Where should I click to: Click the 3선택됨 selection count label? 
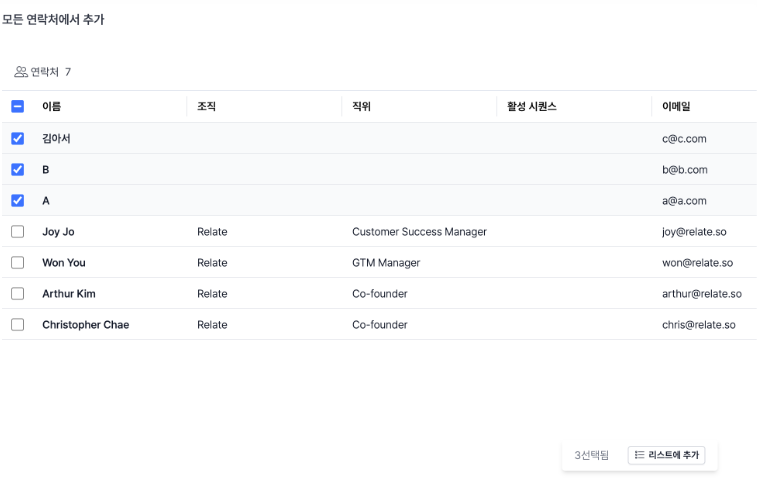pyautogui.click(x=591, y=455)
